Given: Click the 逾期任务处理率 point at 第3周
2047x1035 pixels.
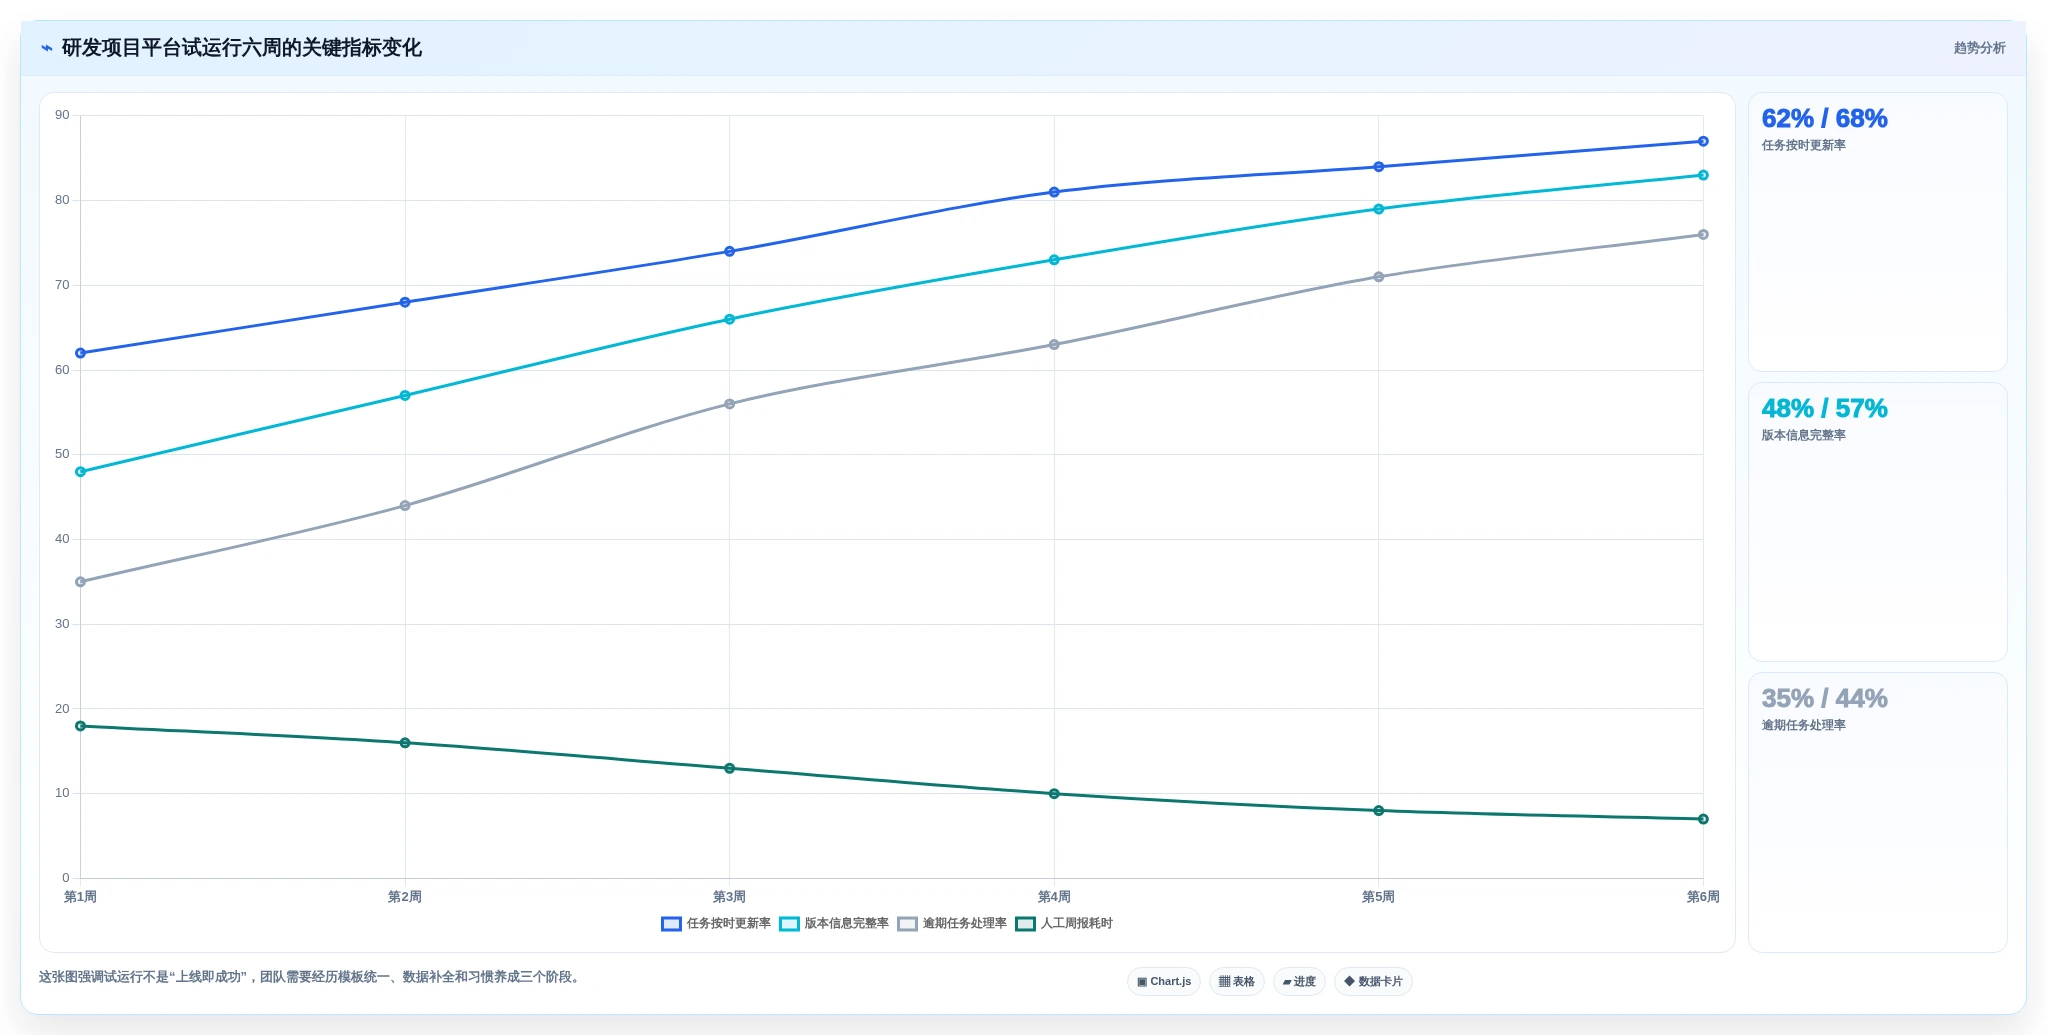Looking at the screenshot, I should click(x=729, y=404).
